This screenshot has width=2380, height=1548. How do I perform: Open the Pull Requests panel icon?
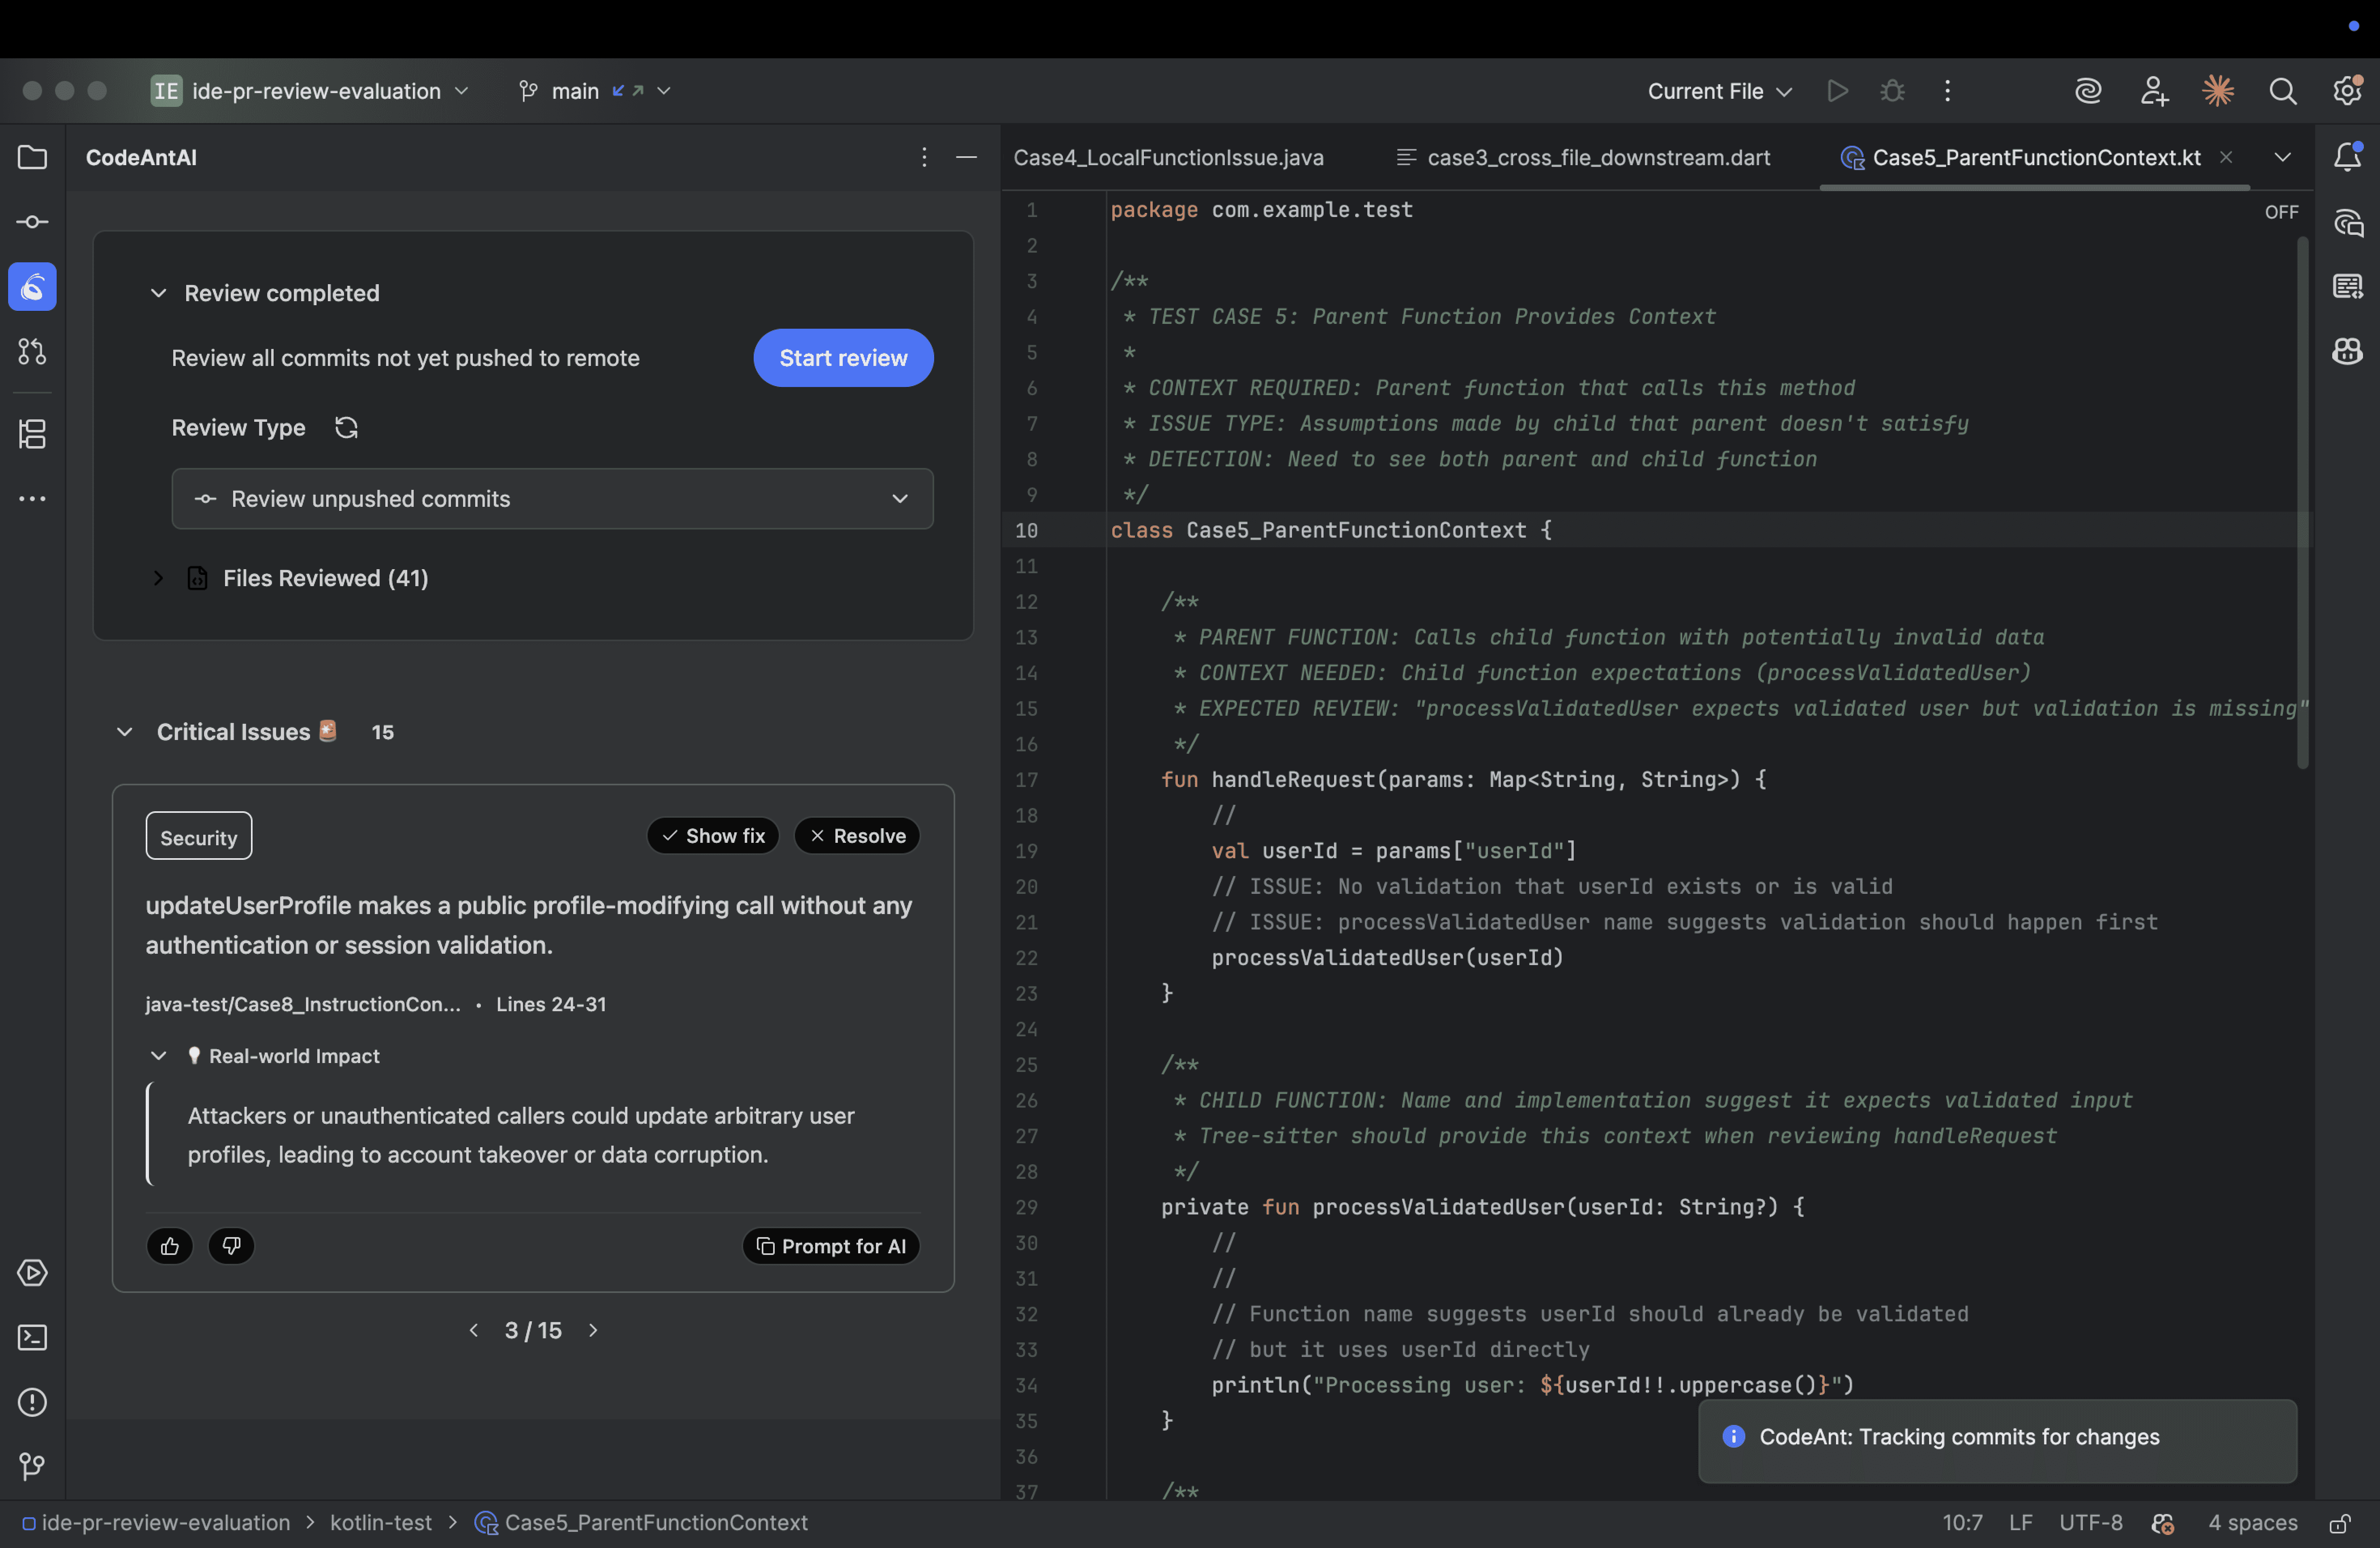coord(32,351)
